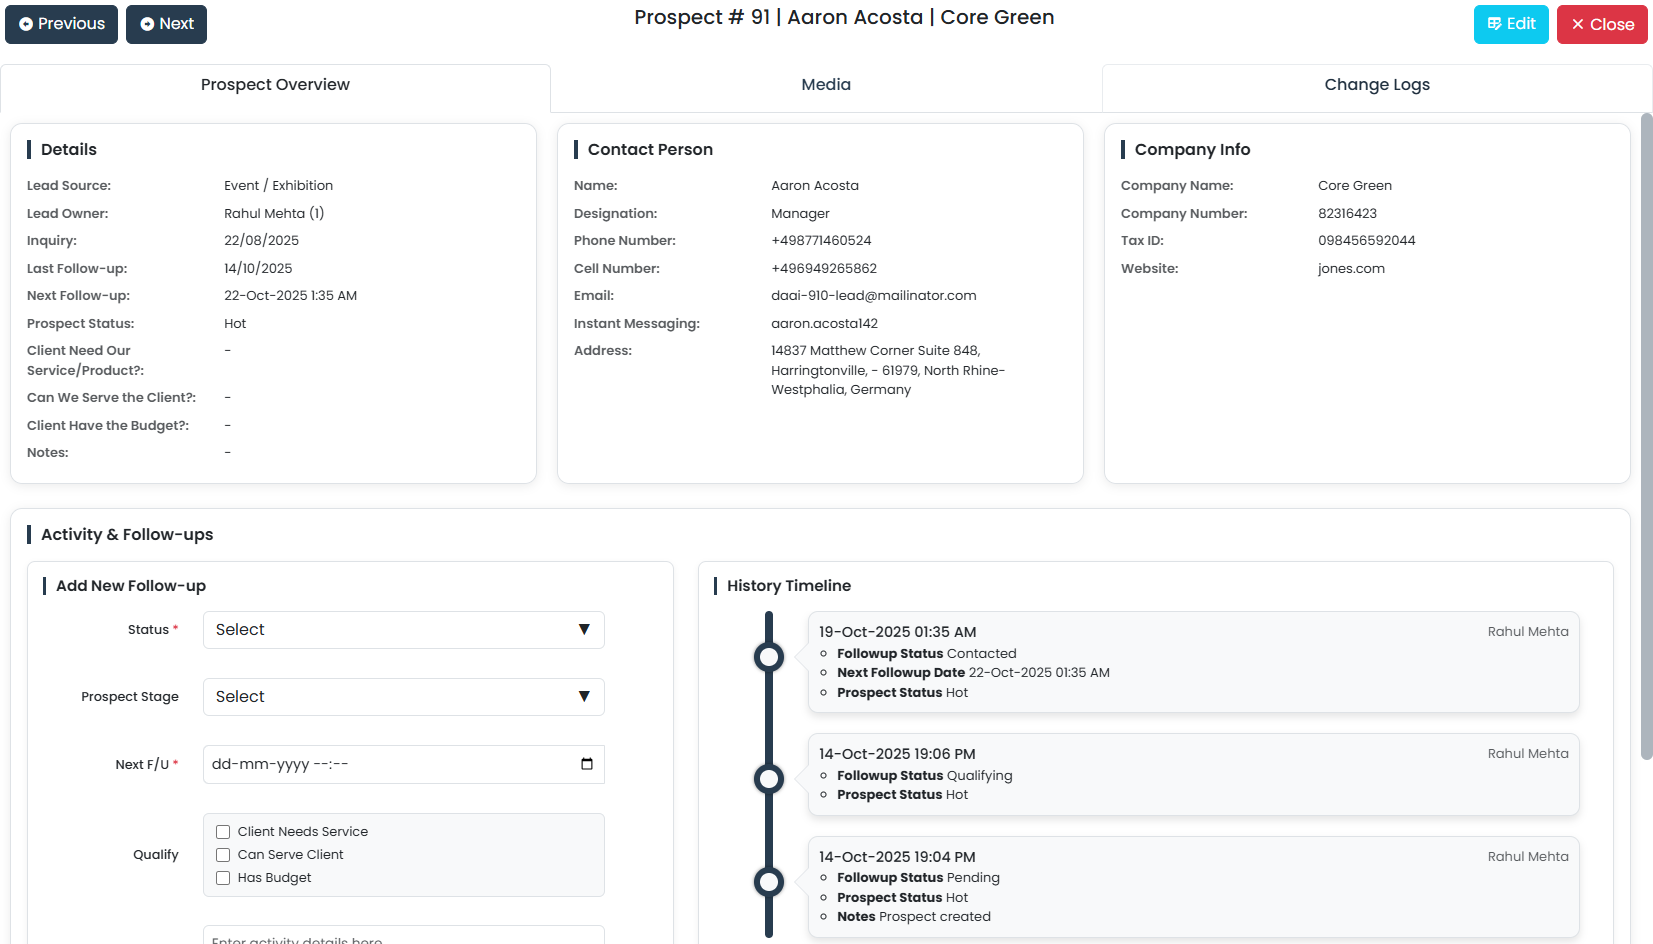Click the Next button to view next prospect
This screenshot has height=944, width=1653.
[166, 24]
